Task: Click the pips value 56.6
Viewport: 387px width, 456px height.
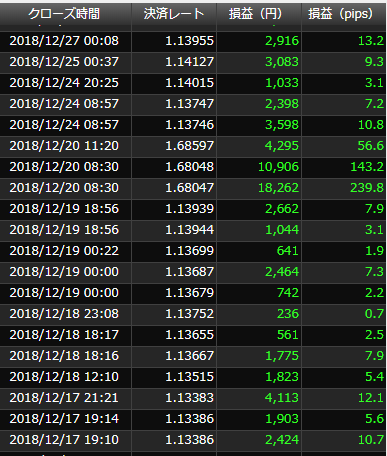Action: (x=371, y=146)
